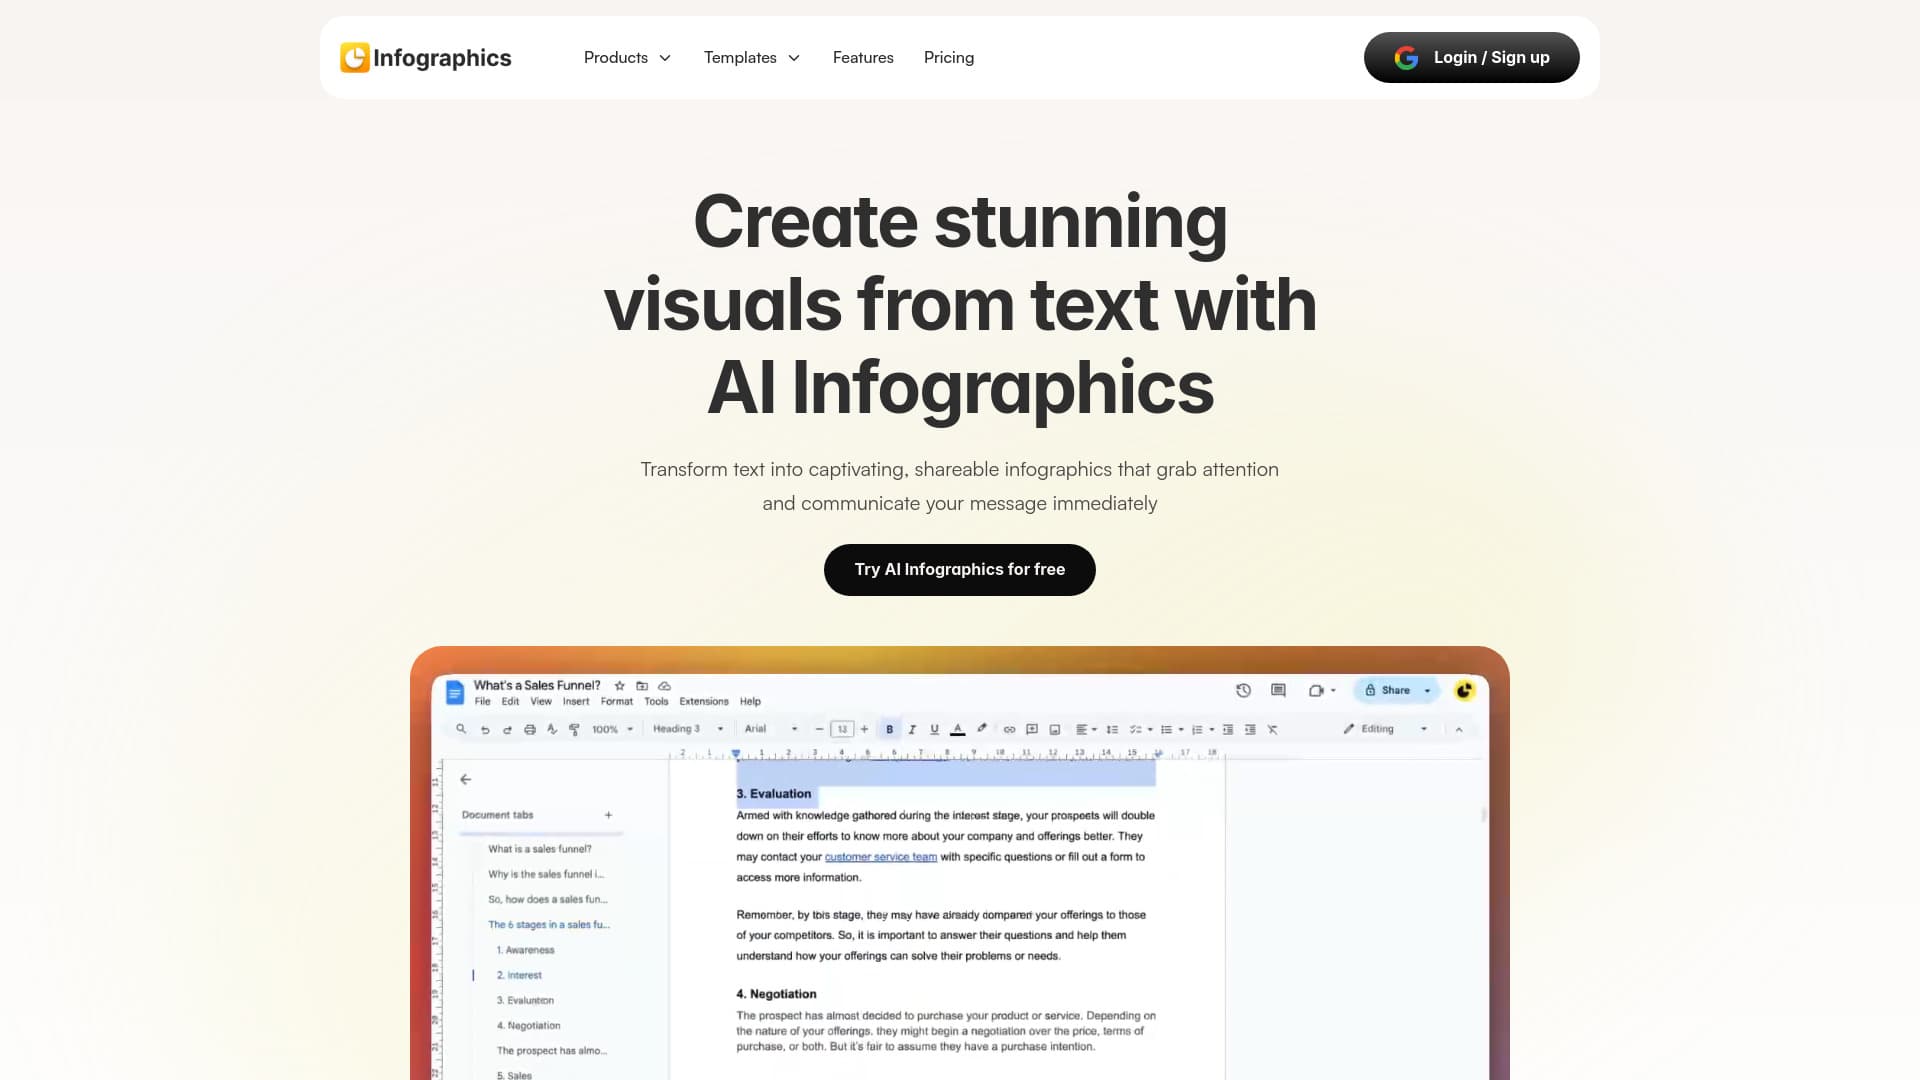Select the Paint format tool
The height and width of the screenshot is (1080, 1920).
(x=574, y=728)
